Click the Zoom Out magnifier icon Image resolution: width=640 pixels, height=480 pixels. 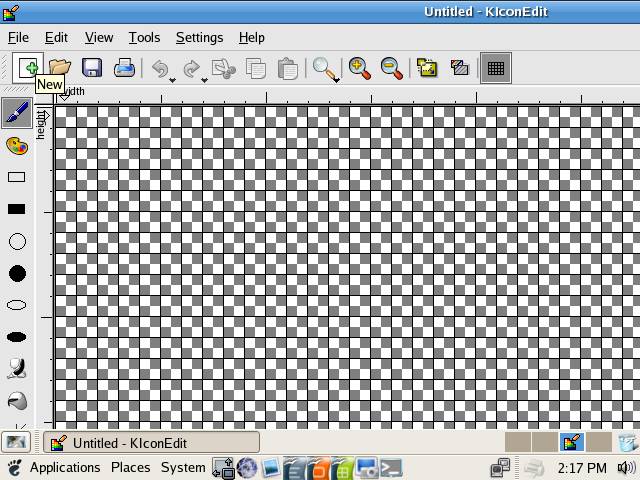coord(392,68)
